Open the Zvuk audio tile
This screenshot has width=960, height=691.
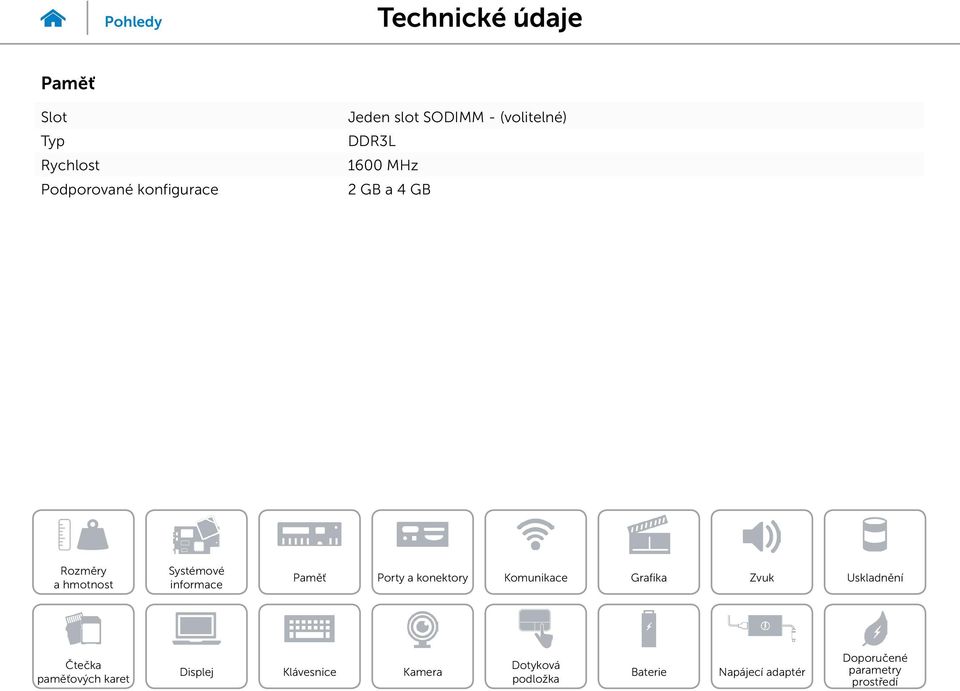pyautogui.click(x=762, y=552)
